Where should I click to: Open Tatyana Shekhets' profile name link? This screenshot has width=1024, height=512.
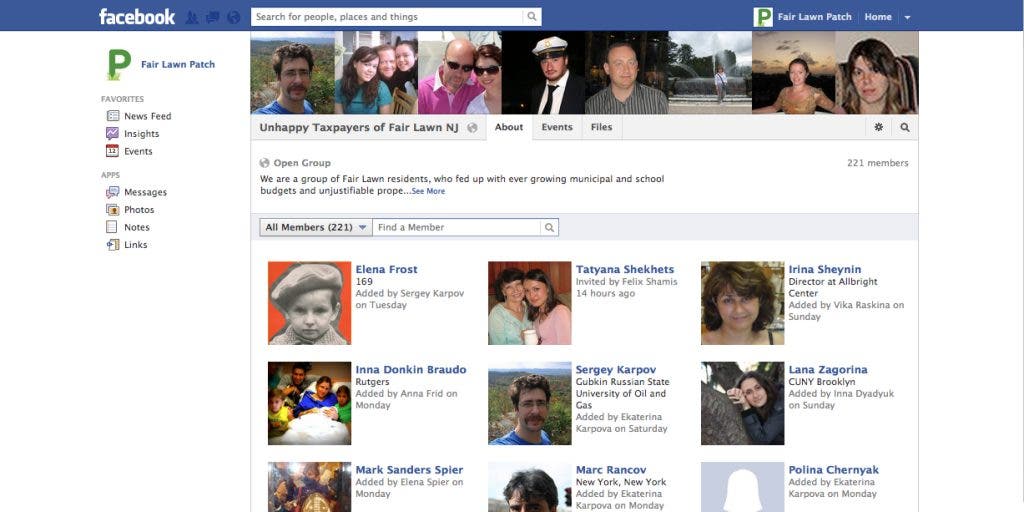(624, 269)
